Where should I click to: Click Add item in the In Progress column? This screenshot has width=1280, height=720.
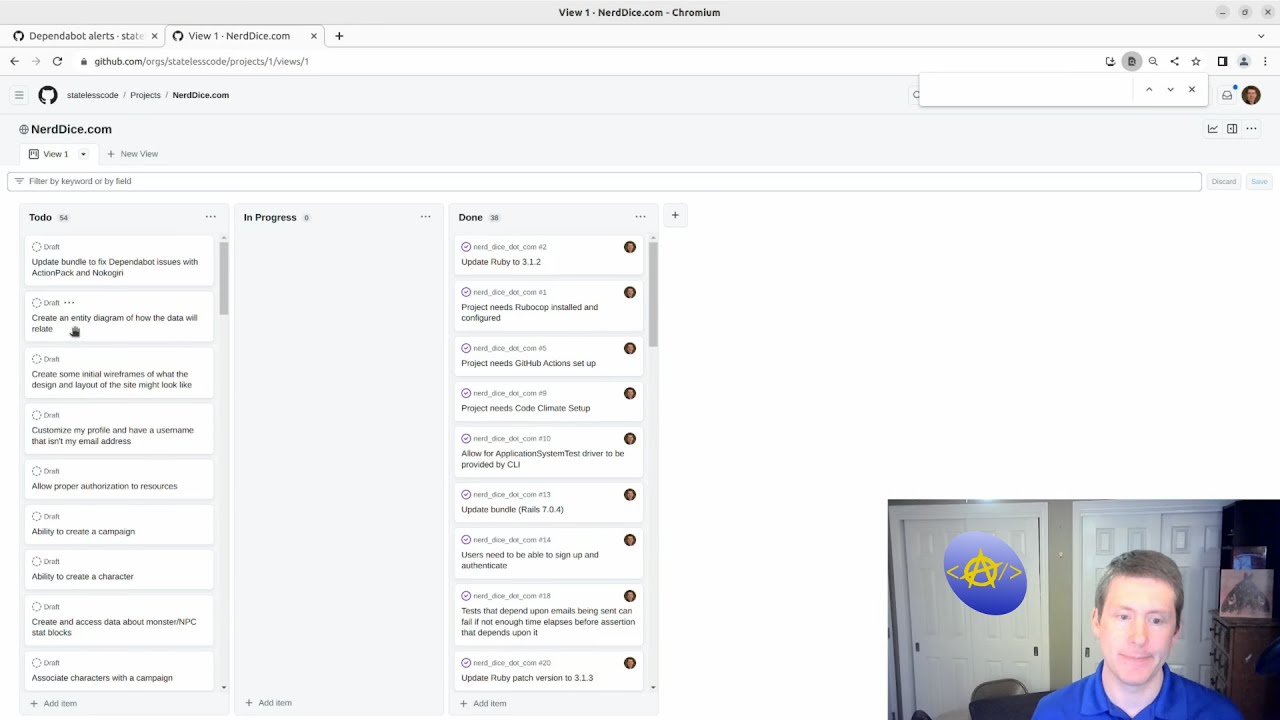click(x=269, y=703)
